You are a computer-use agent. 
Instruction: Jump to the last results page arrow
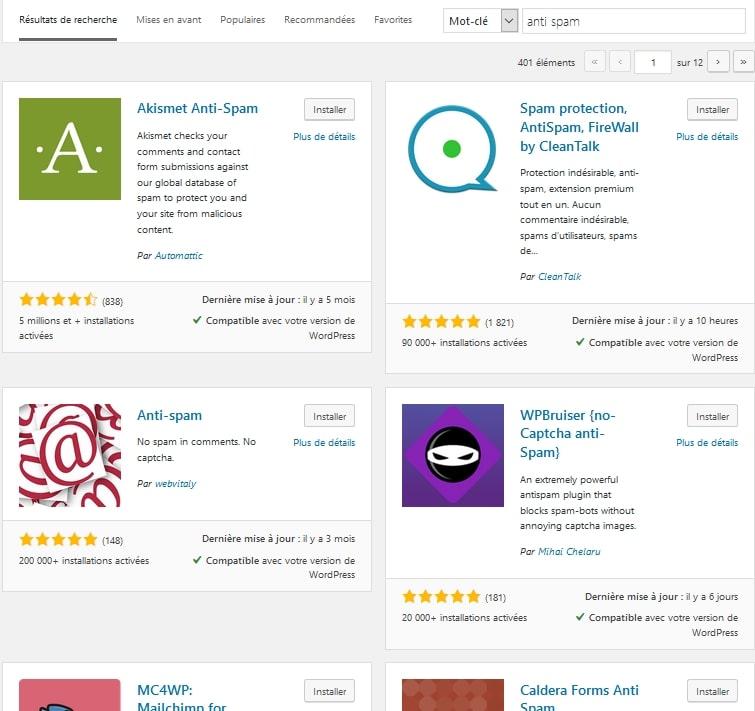click(x=743, y=62)
